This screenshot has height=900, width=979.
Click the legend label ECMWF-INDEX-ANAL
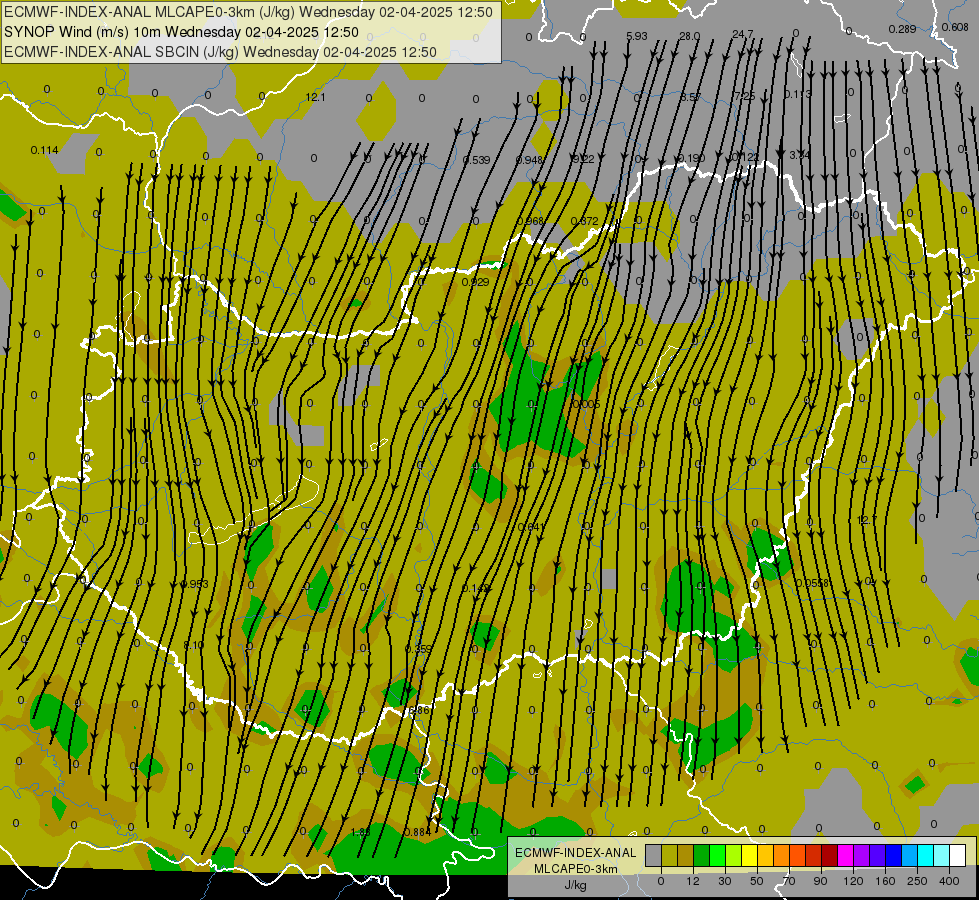pos(575,853)
